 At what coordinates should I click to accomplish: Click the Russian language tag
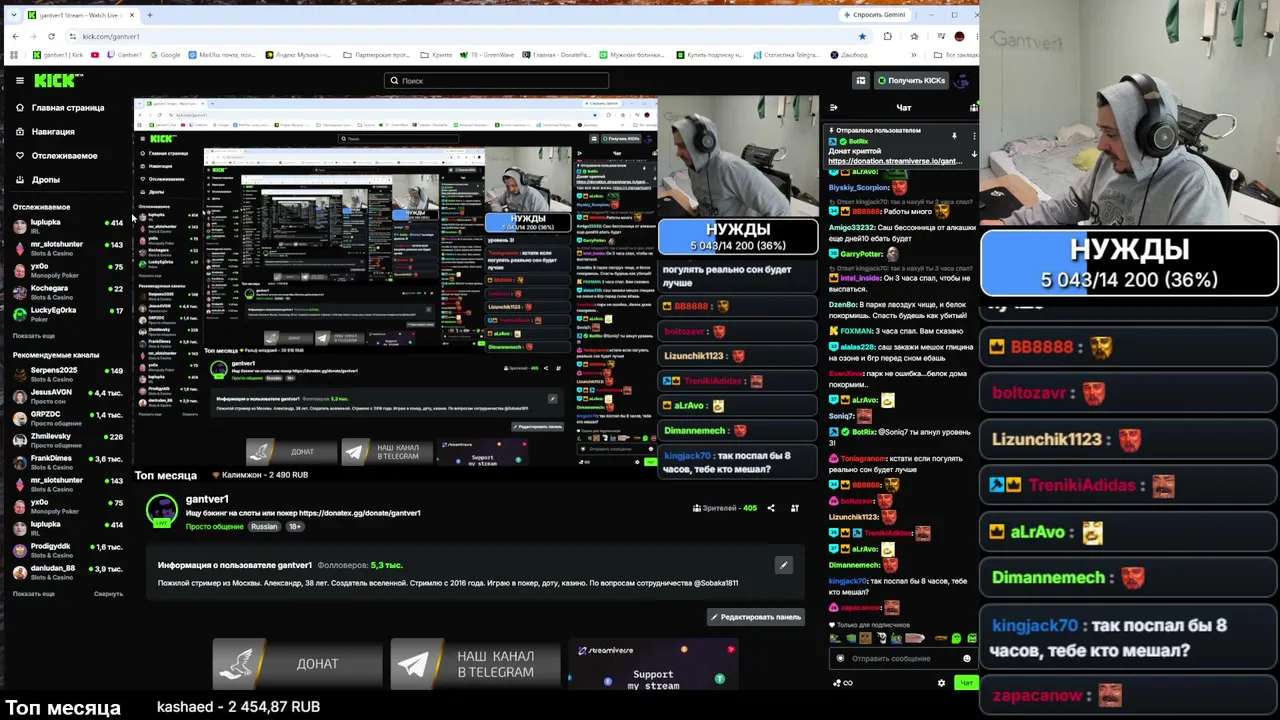[264, 526]
